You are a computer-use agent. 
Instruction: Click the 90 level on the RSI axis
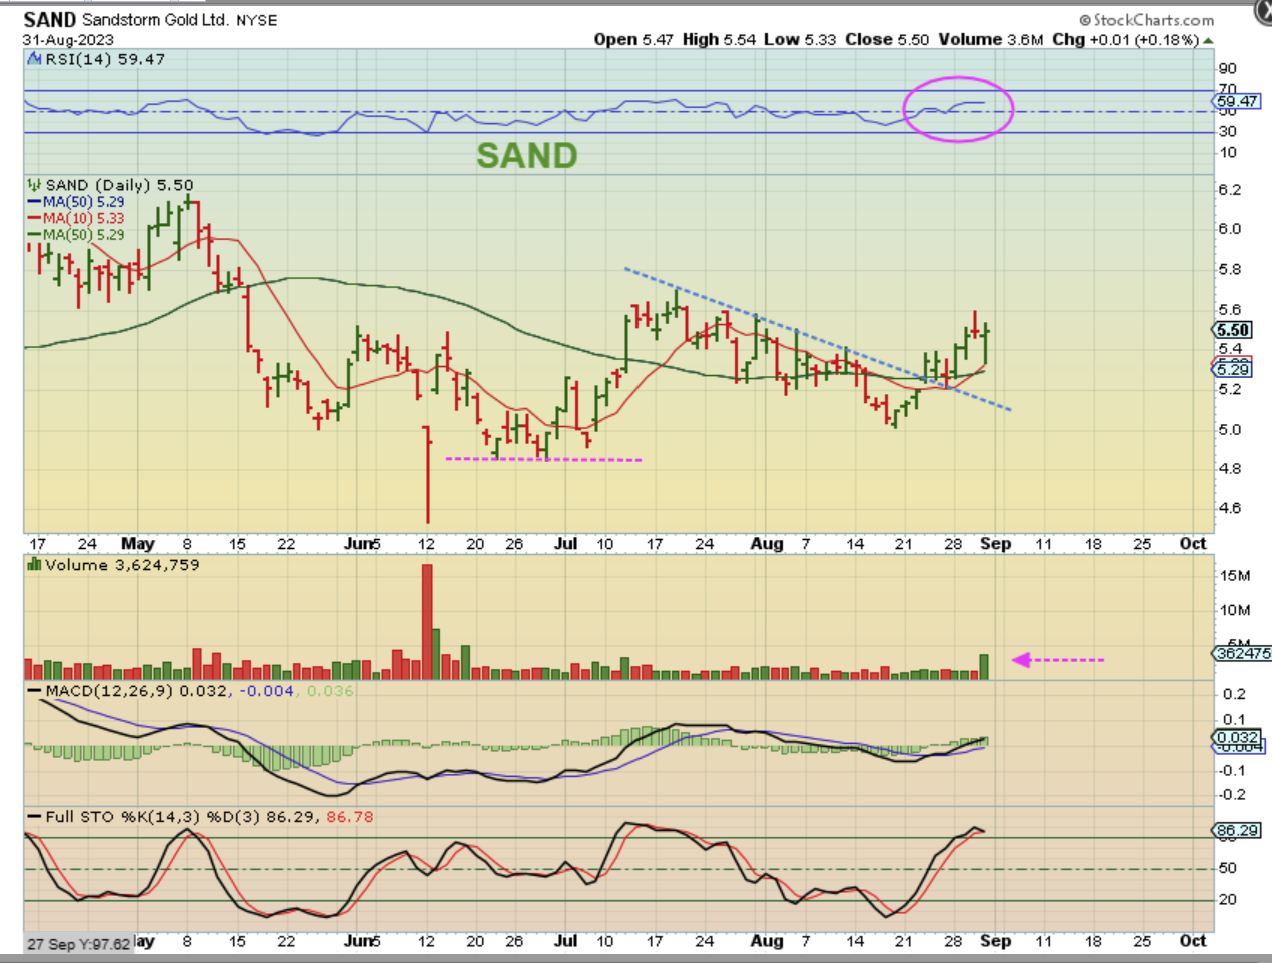[1228, 69]
